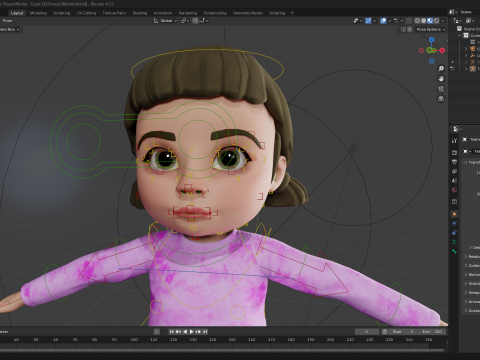Open the gizmo options dropdown arrow
480x360 pixels.
[x=375, y=21]
